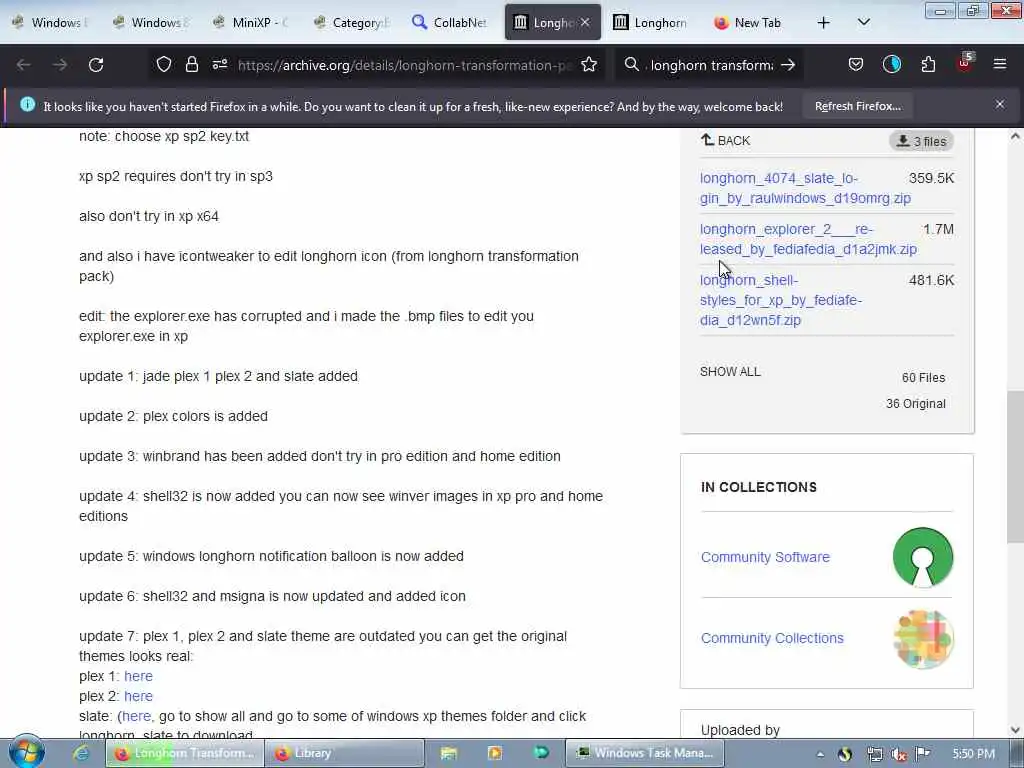Open the blue circular extension icon
Image resolution: width=1024 pixels, height=768 pixels.
click(891, 64)
